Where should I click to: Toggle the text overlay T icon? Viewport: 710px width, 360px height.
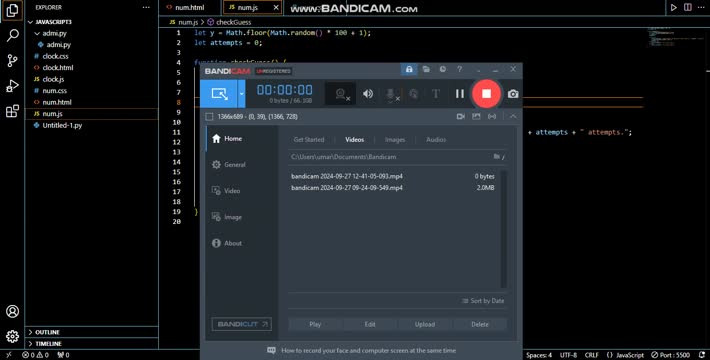click(436, 94)
